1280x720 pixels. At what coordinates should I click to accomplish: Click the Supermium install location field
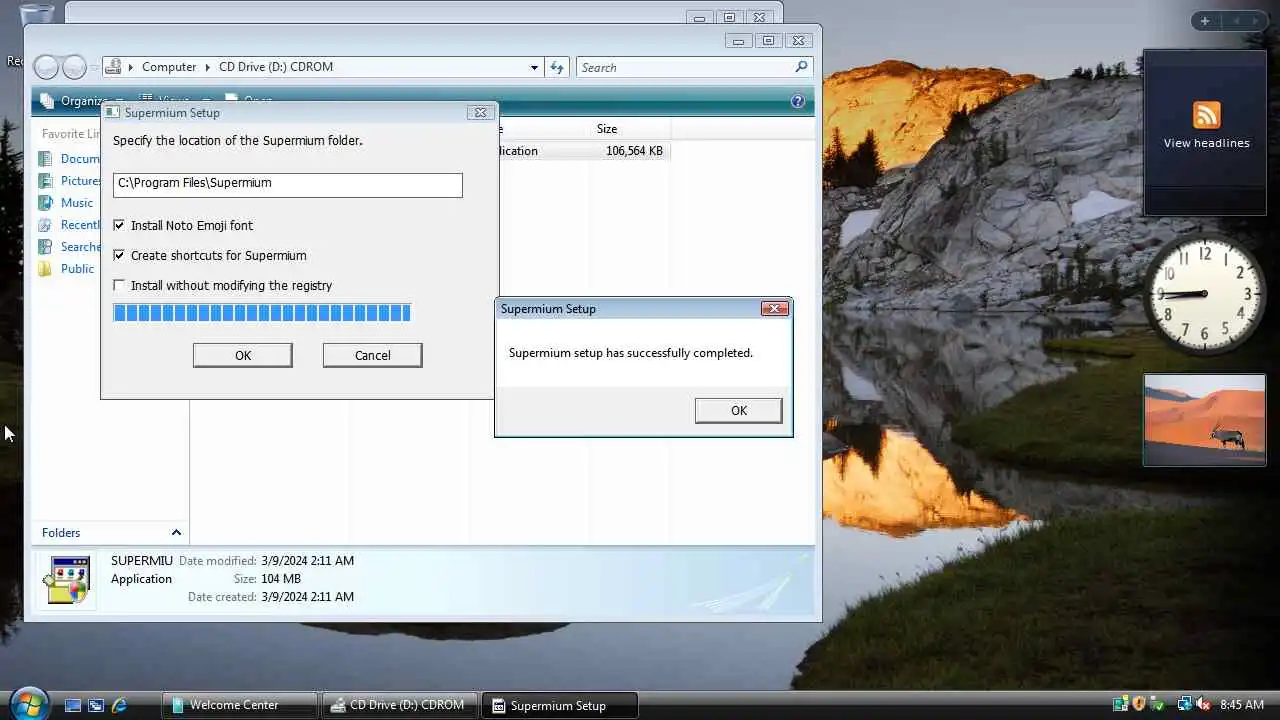pyautogui.click(x=287, y=184)
